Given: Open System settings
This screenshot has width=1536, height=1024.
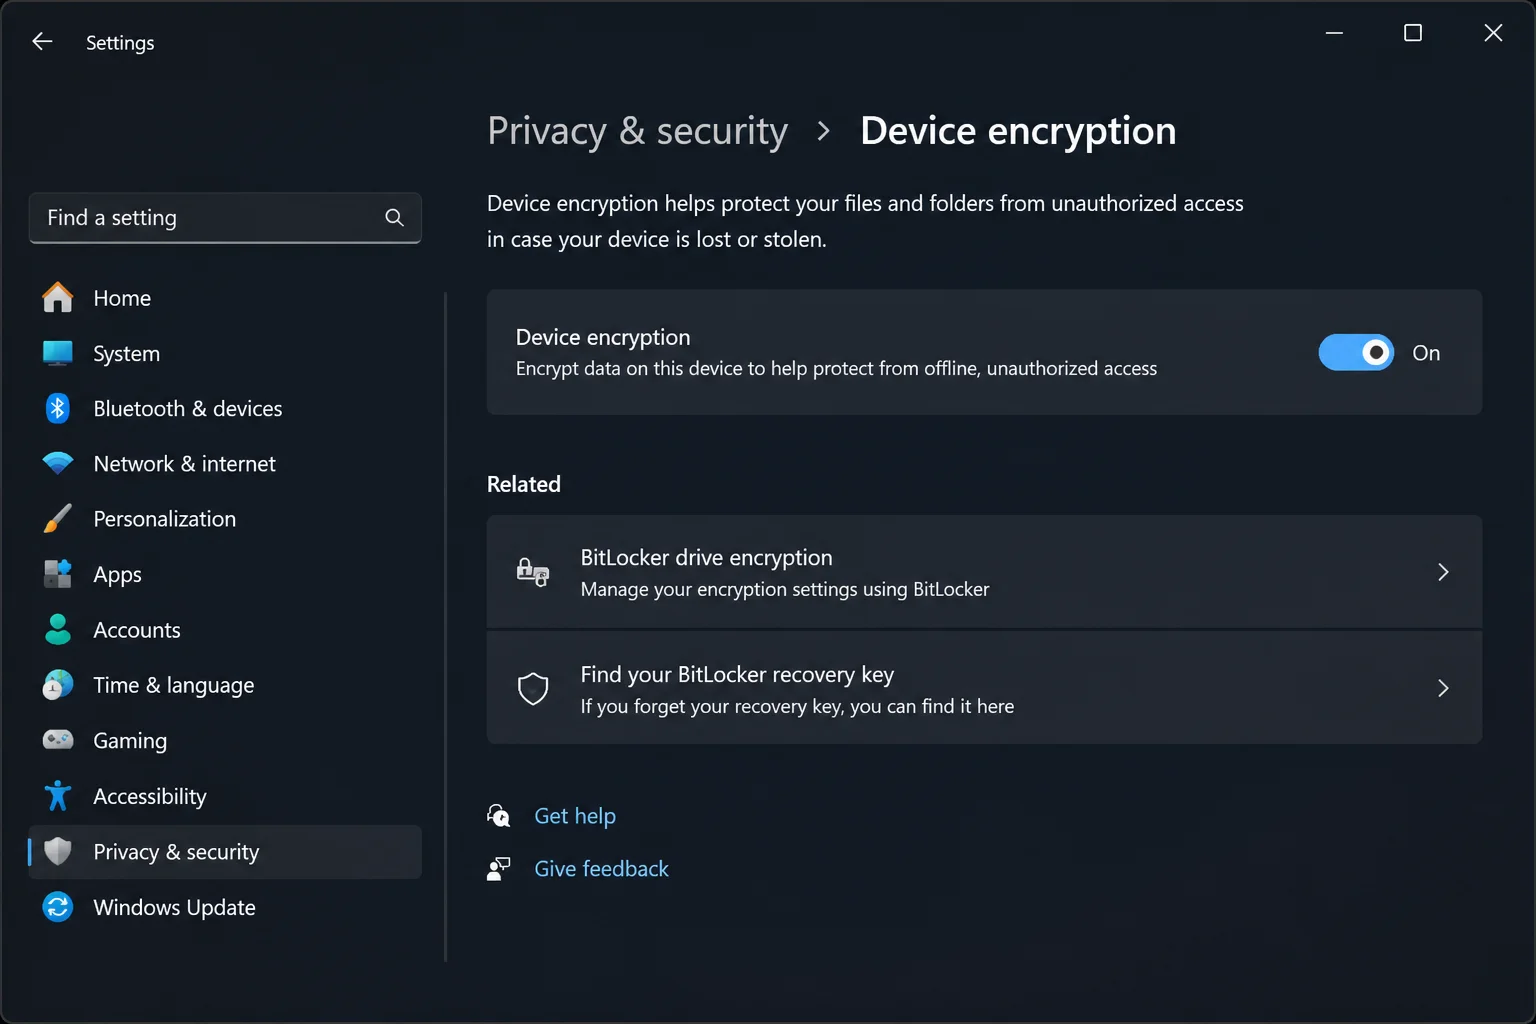Looking at the screenshot, I should [x=225, y=353].
